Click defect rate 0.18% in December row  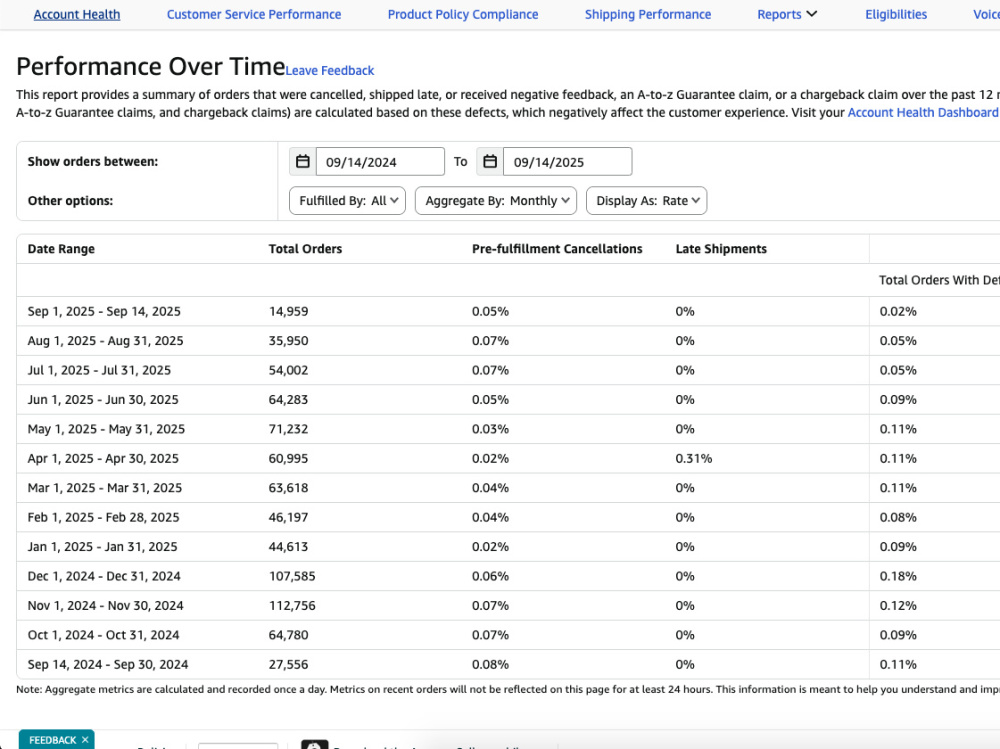click(898, 575)
